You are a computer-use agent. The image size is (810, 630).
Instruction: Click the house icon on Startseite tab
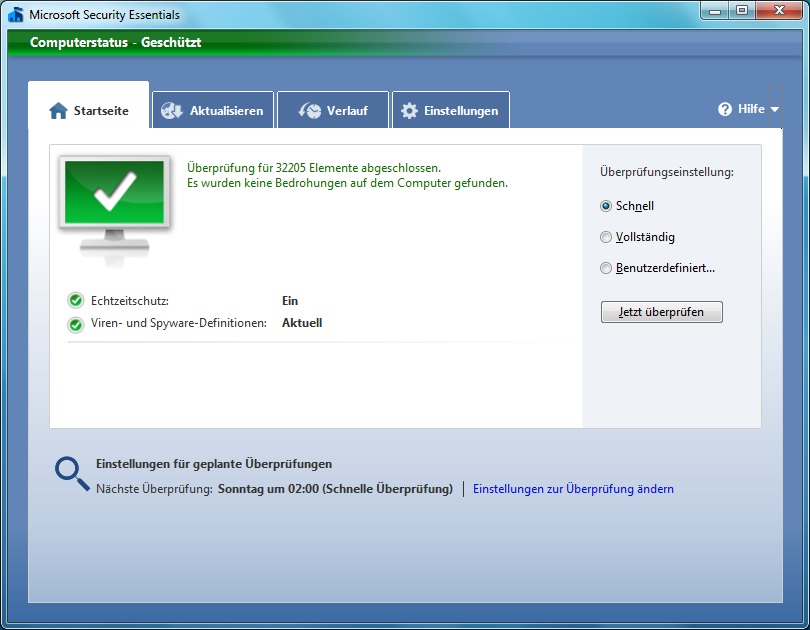58,111
